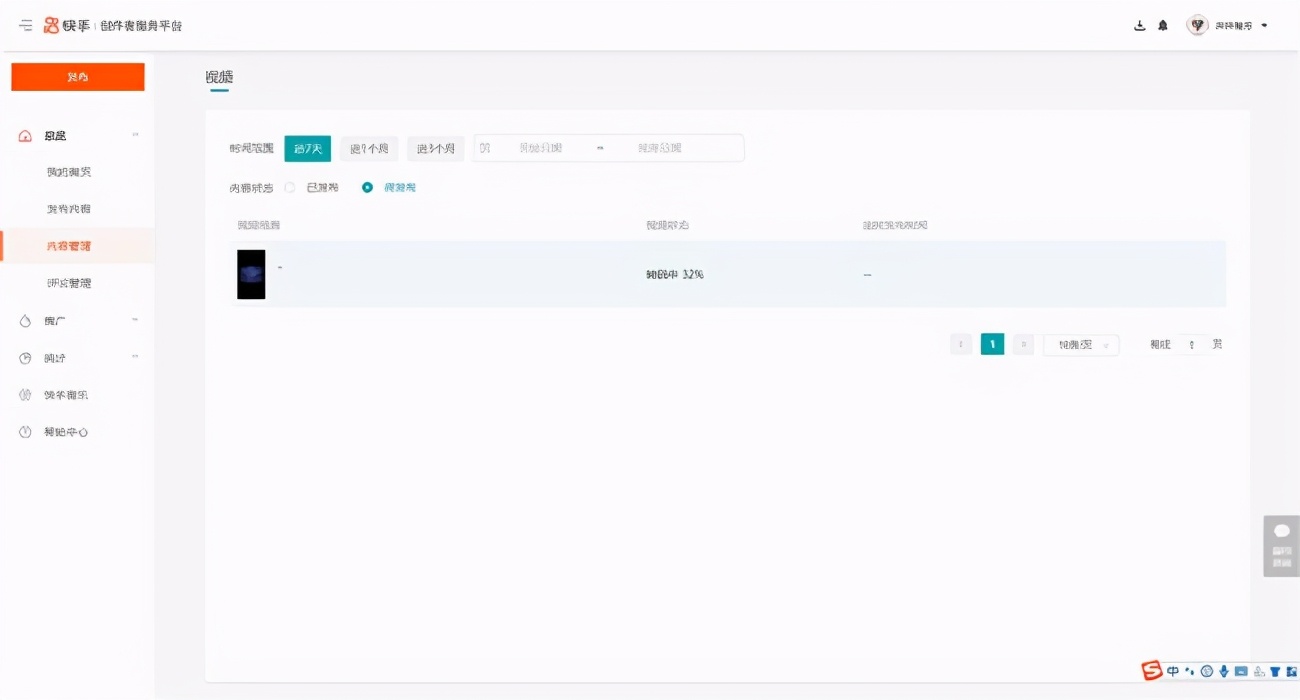Viewport: 1300px width, 700px height.
Task: Click the selected teal radio button
Action: click(x=367, y=187)
